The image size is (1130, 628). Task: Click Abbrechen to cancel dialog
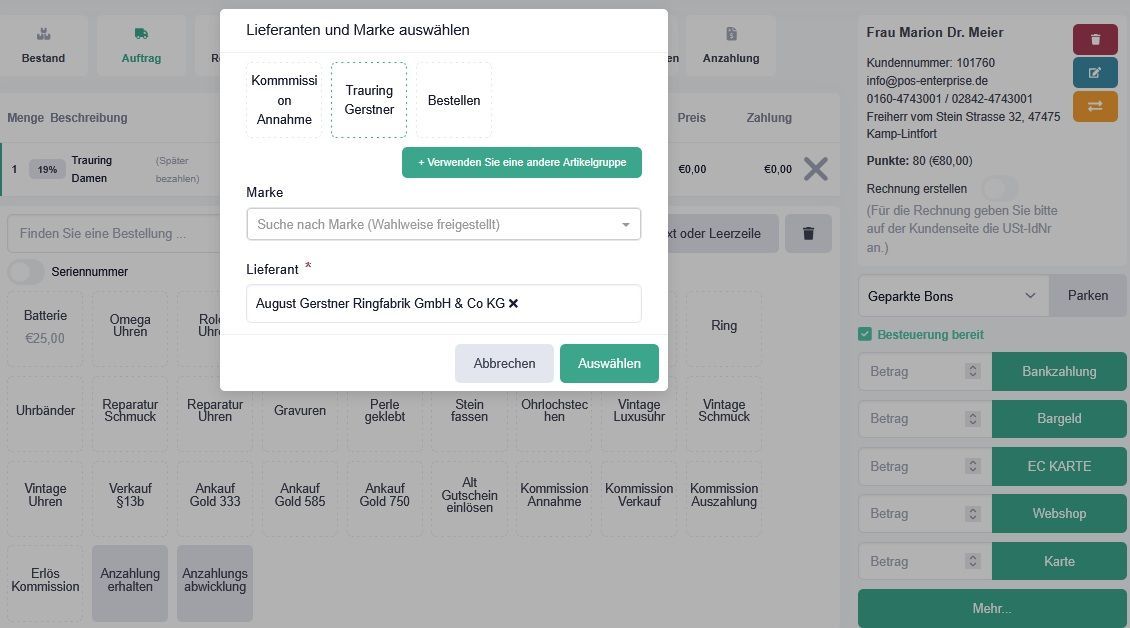coord(504,363)
